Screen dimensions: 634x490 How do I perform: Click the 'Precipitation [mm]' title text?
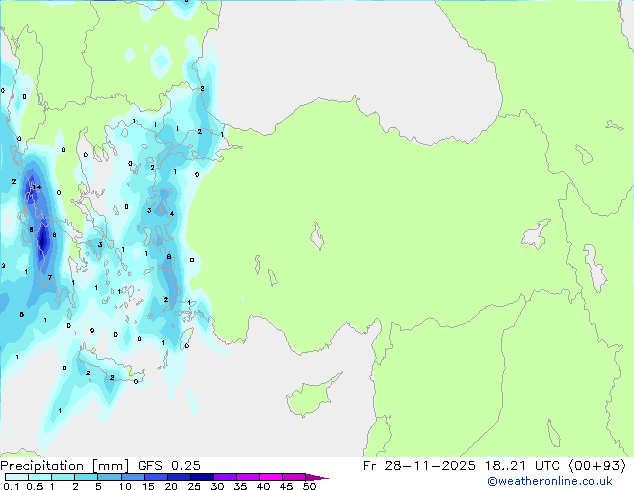64,466
